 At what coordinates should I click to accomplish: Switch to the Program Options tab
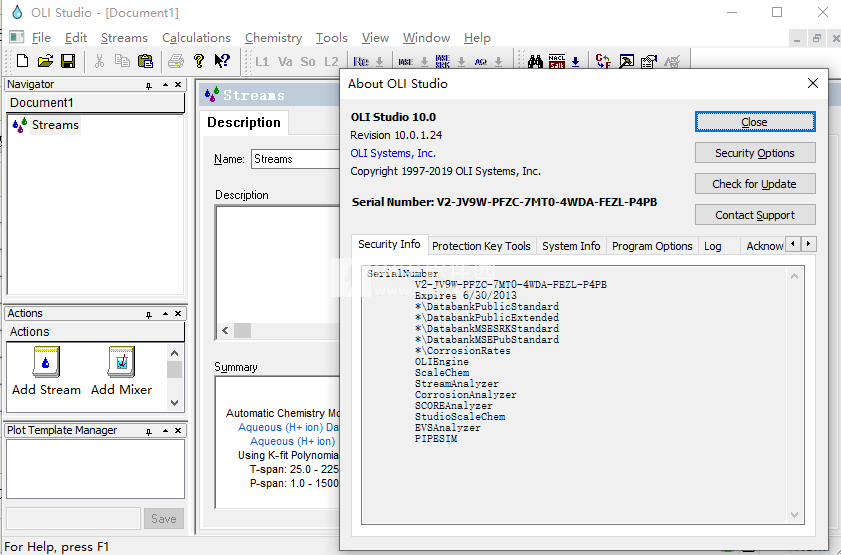tap(652, 246)
